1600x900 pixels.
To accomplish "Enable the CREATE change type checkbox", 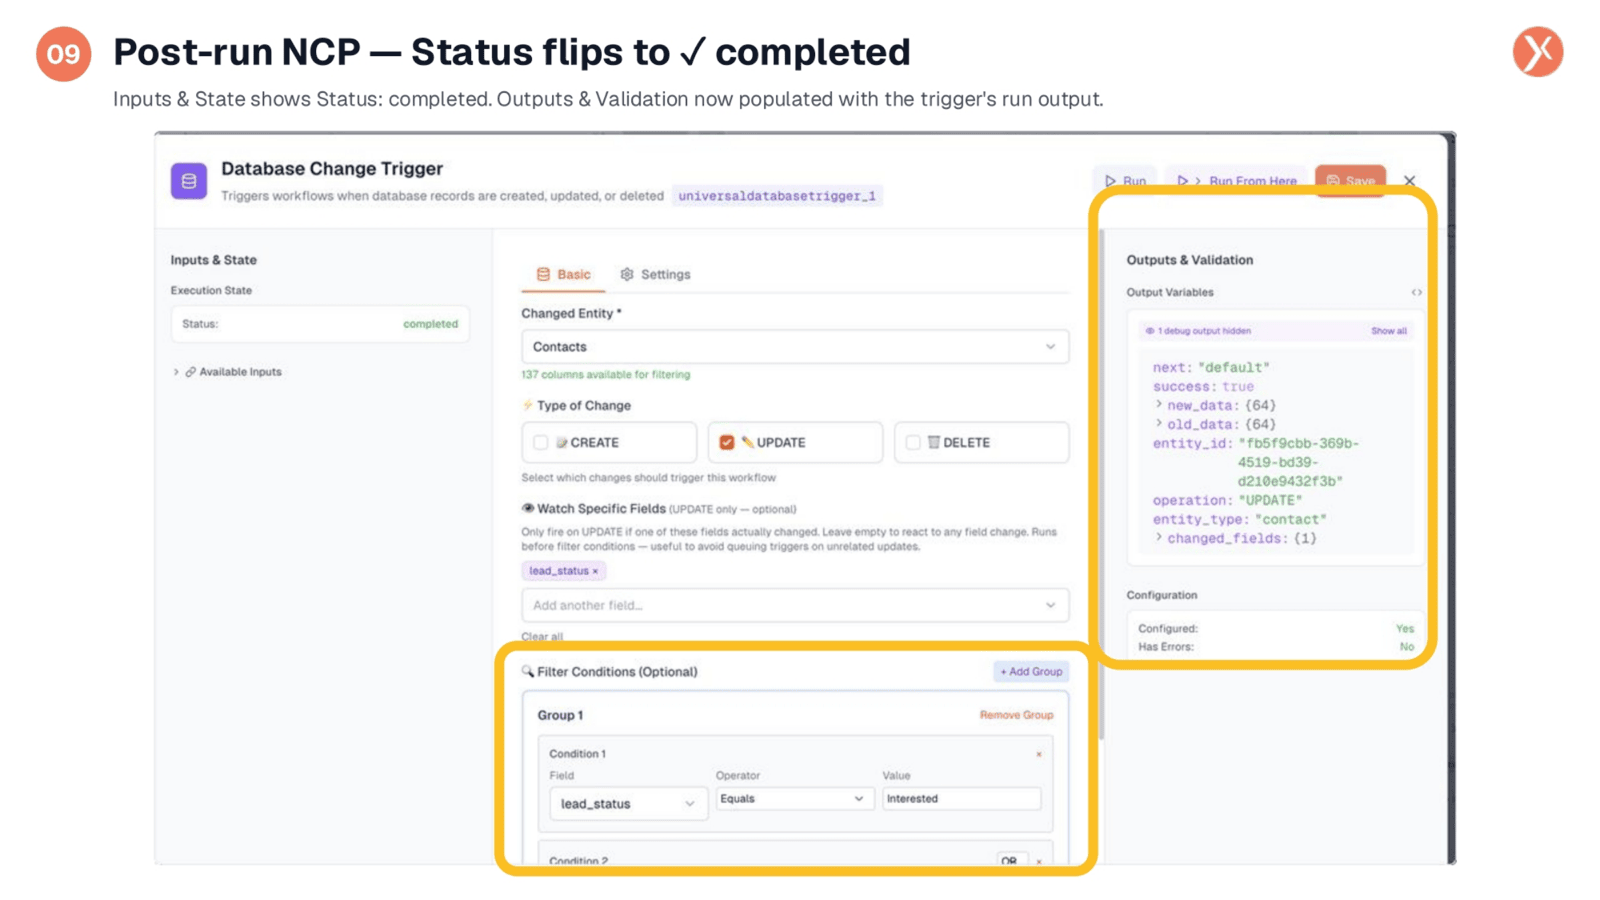I will tap(541, 442).
